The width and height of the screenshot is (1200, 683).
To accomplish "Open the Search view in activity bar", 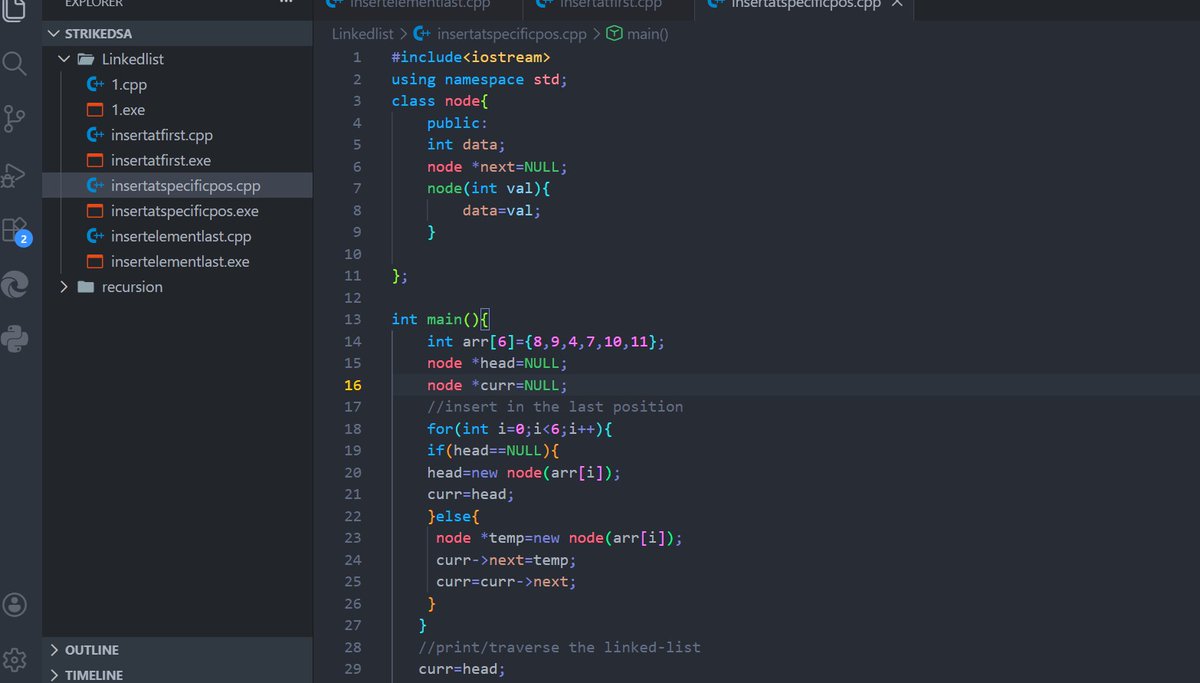I will (x=15, y=65).
